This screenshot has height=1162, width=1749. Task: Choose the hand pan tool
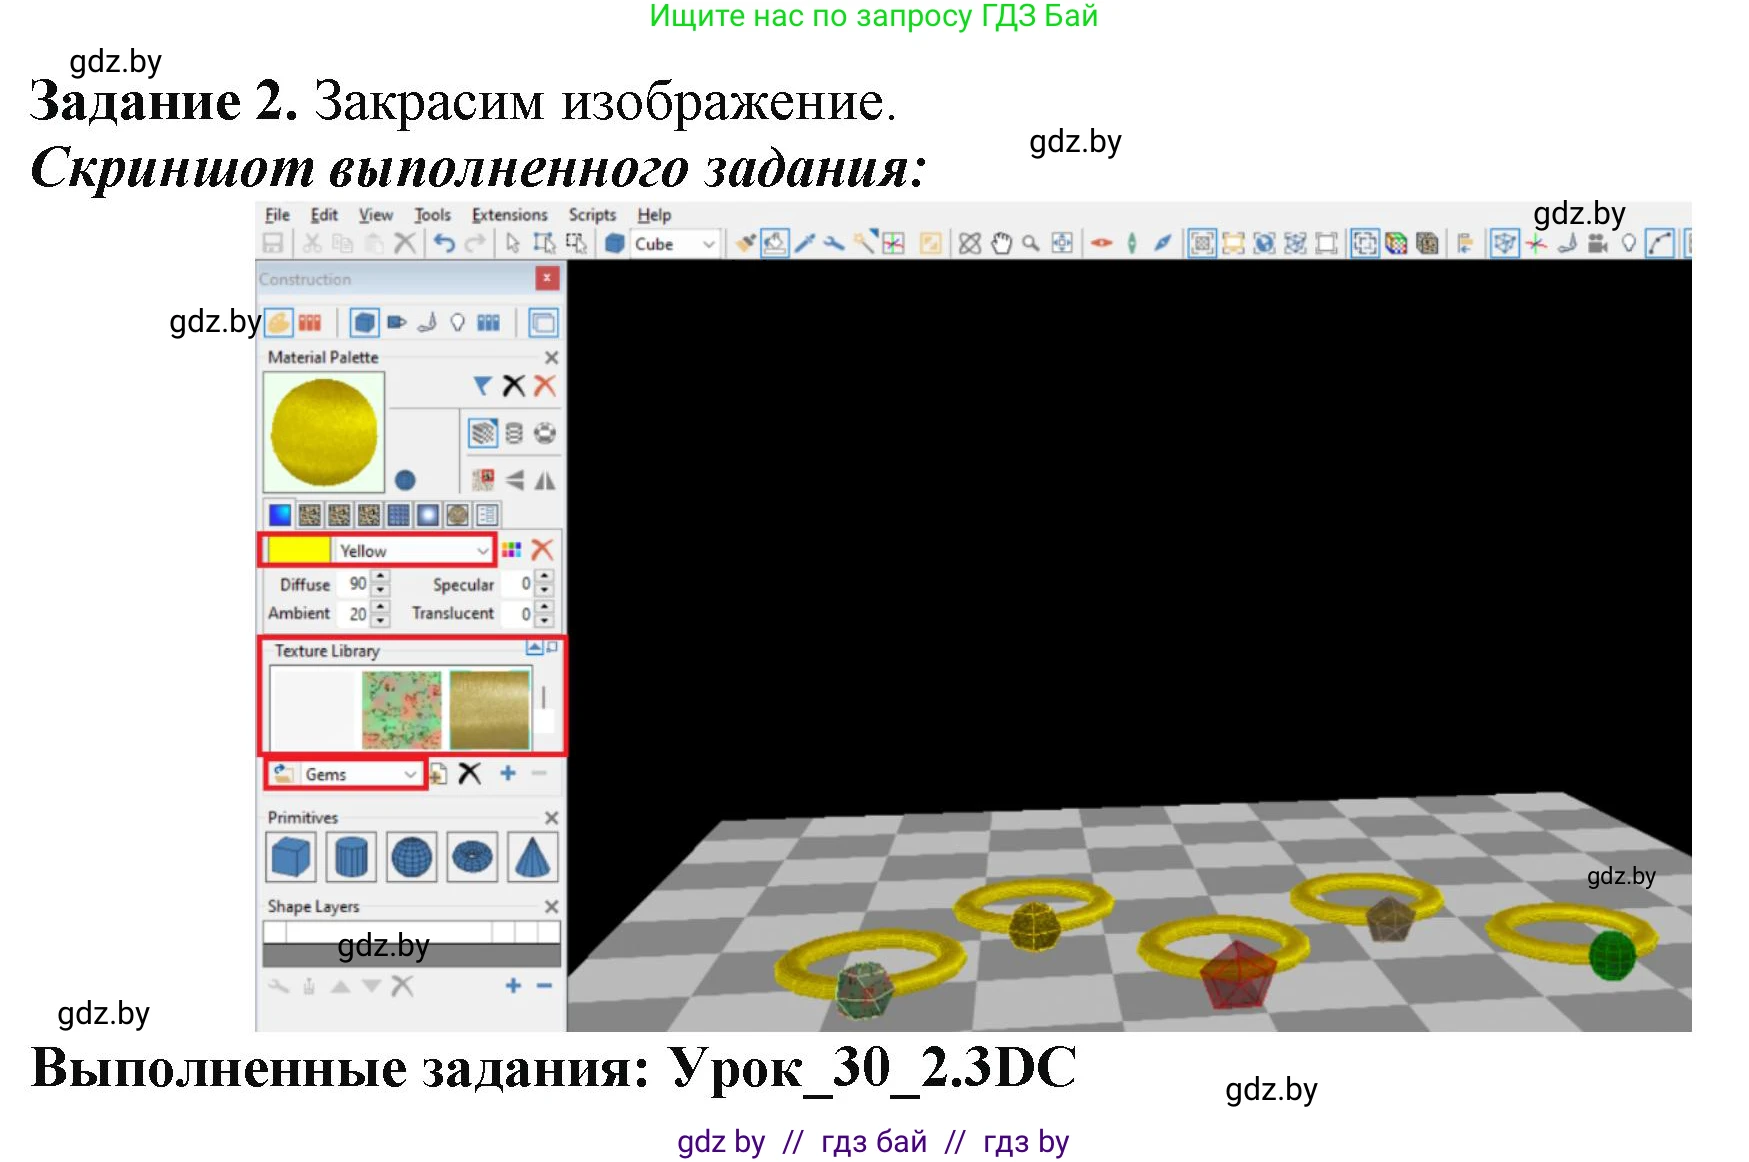[x=1001, y=243]
